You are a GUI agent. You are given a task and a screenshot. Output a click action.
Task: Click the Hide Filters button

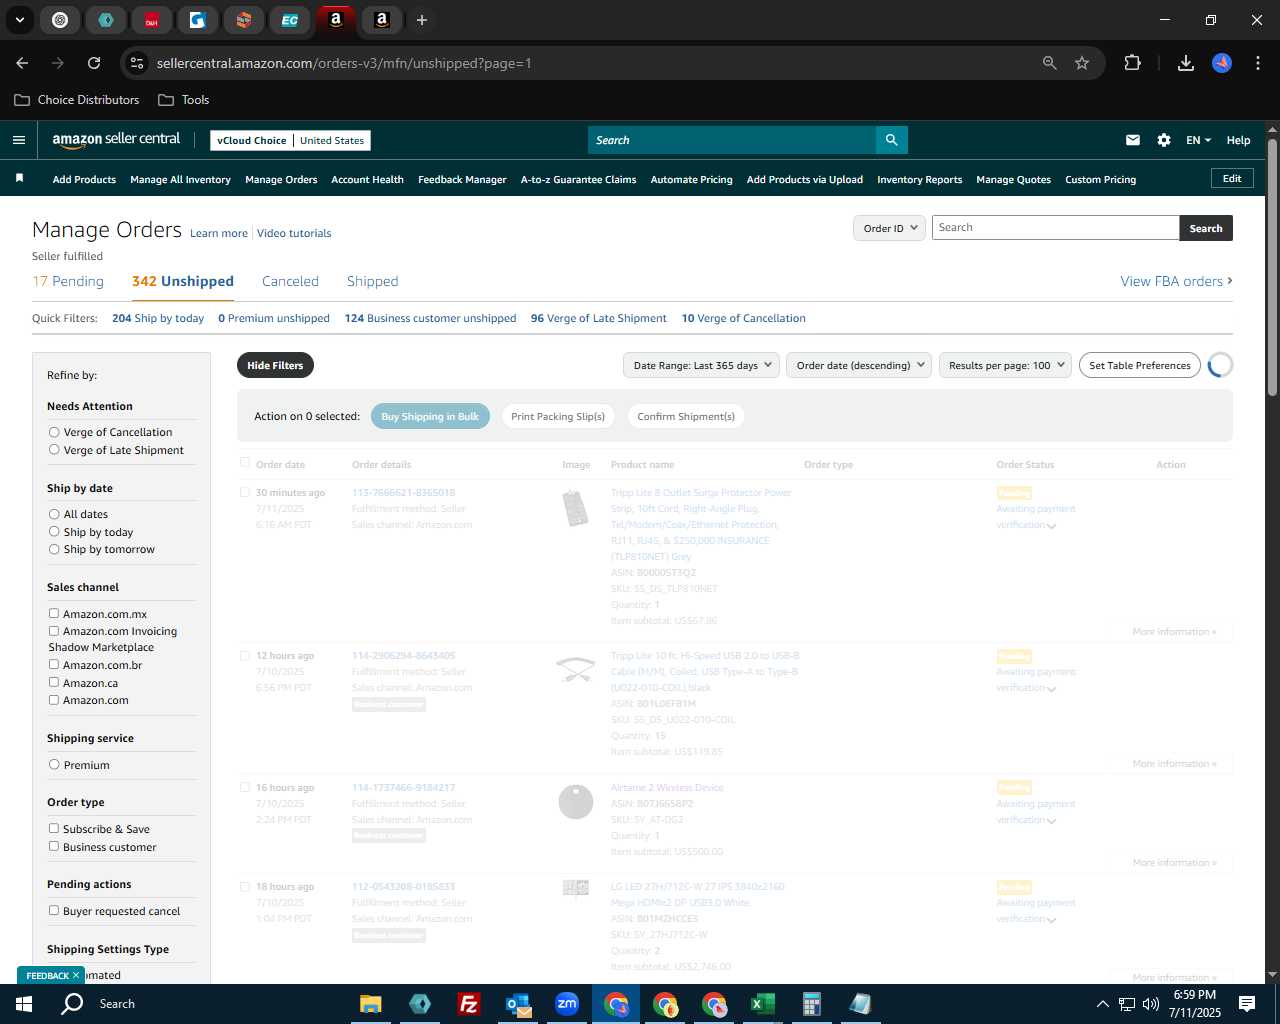tap(275, 365)
